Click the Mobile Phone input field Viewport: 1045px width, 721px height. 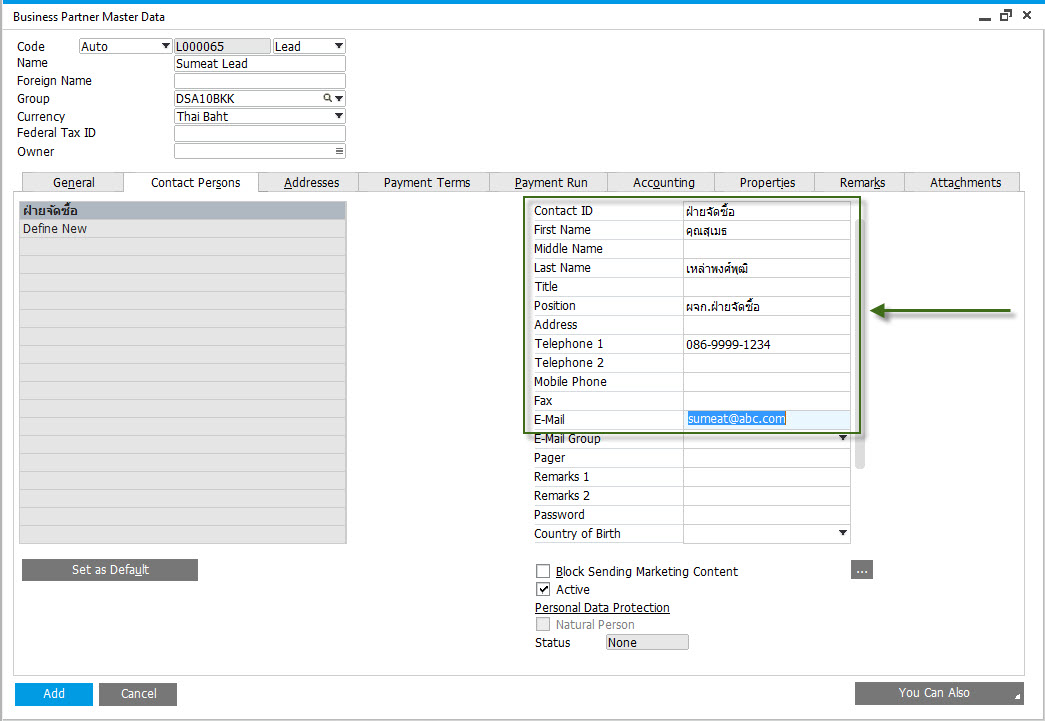pos(766,382)
